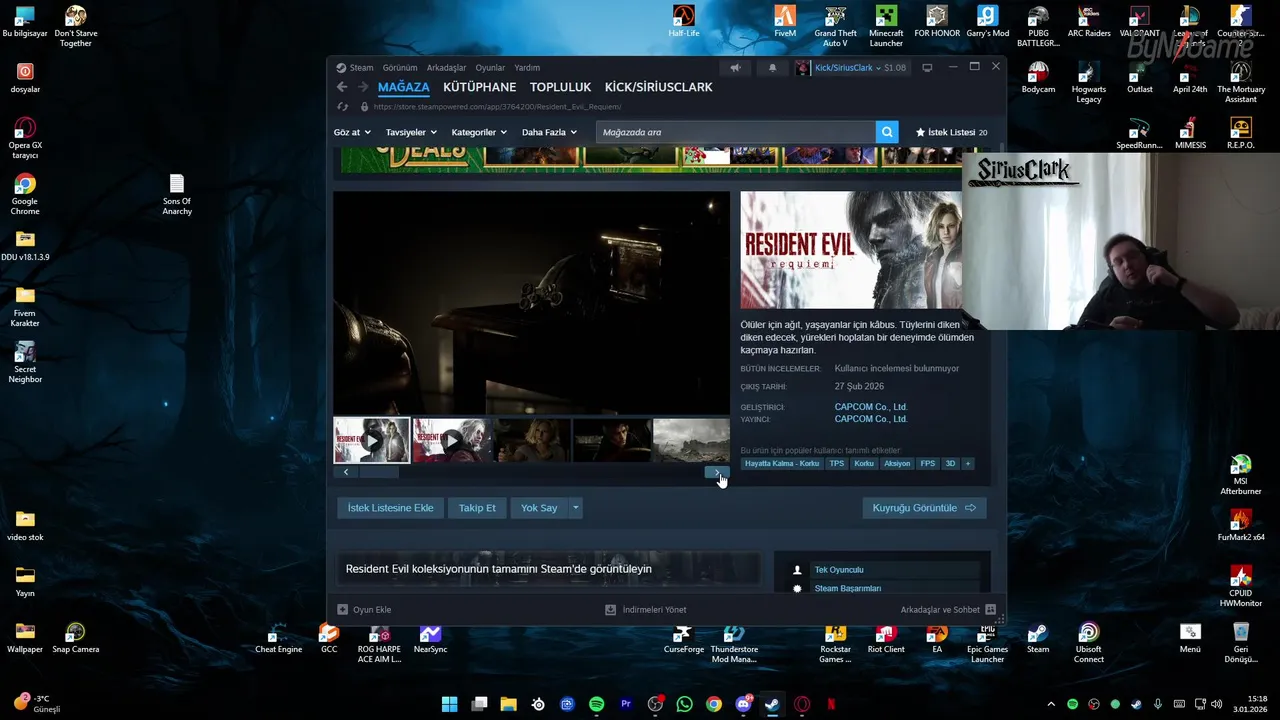Select the Hayatta Kalma - Korku tag
This screenshot has height=720, width=1280.
click(782, 463)
